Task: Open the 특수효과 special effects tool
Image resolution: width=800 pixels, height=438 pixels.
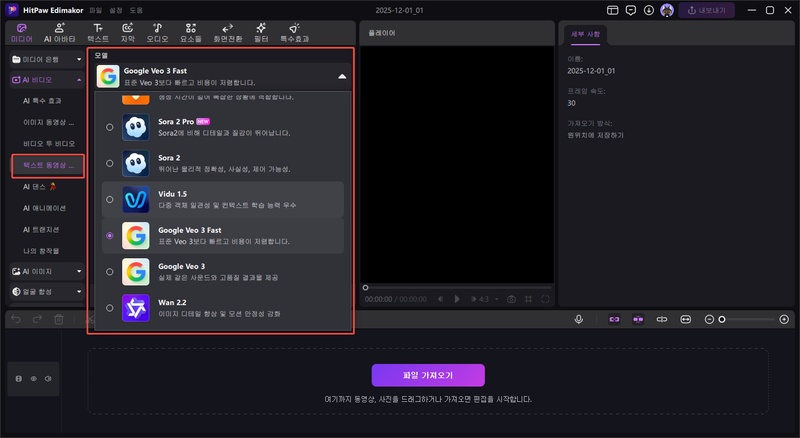Action: coord(294,33)
